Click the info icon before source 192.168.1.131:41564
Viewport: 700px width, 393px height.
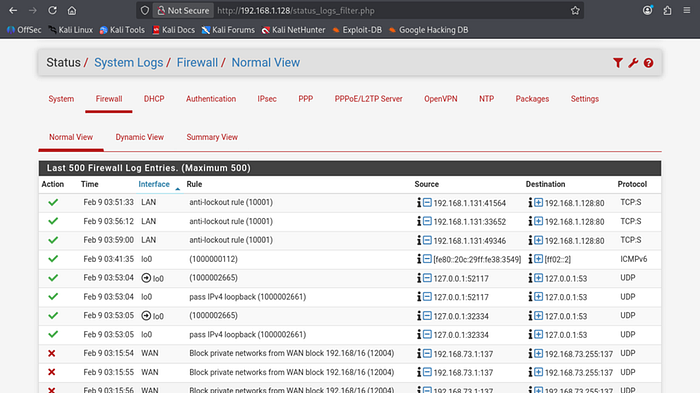tap(419, 203)
